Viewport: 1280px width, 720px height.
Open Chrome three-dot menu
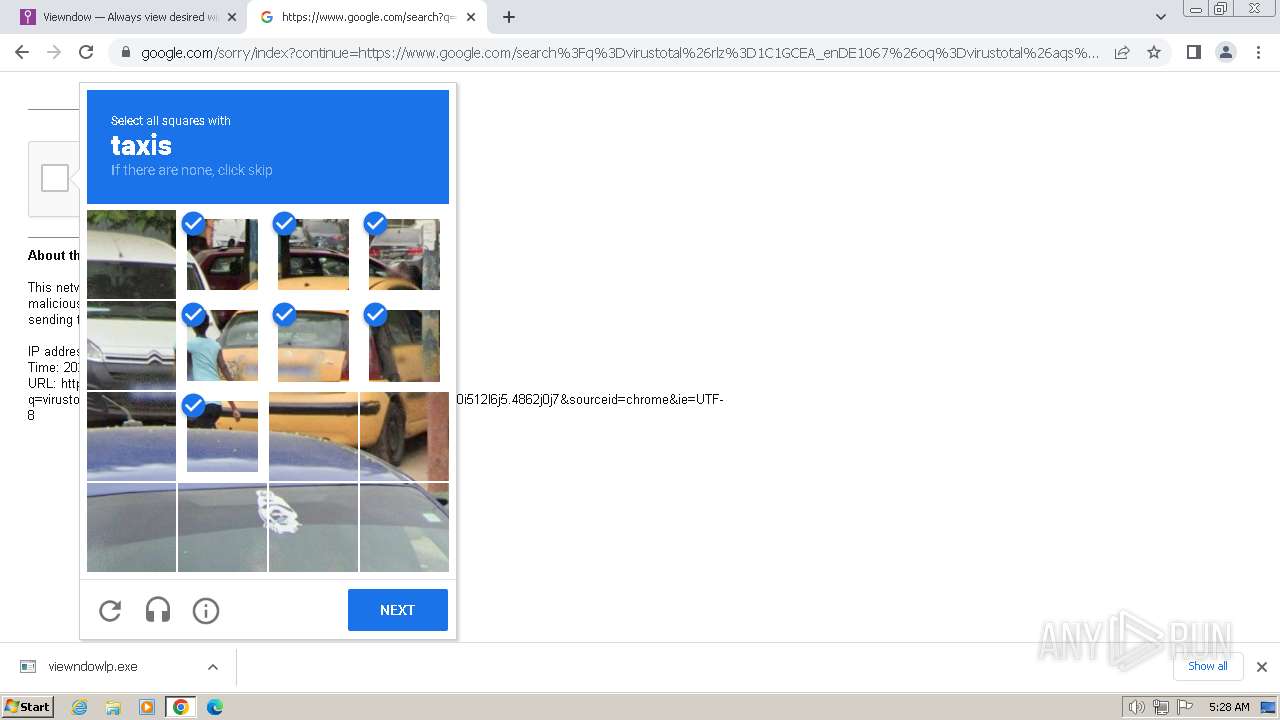tap(1259, 52)
